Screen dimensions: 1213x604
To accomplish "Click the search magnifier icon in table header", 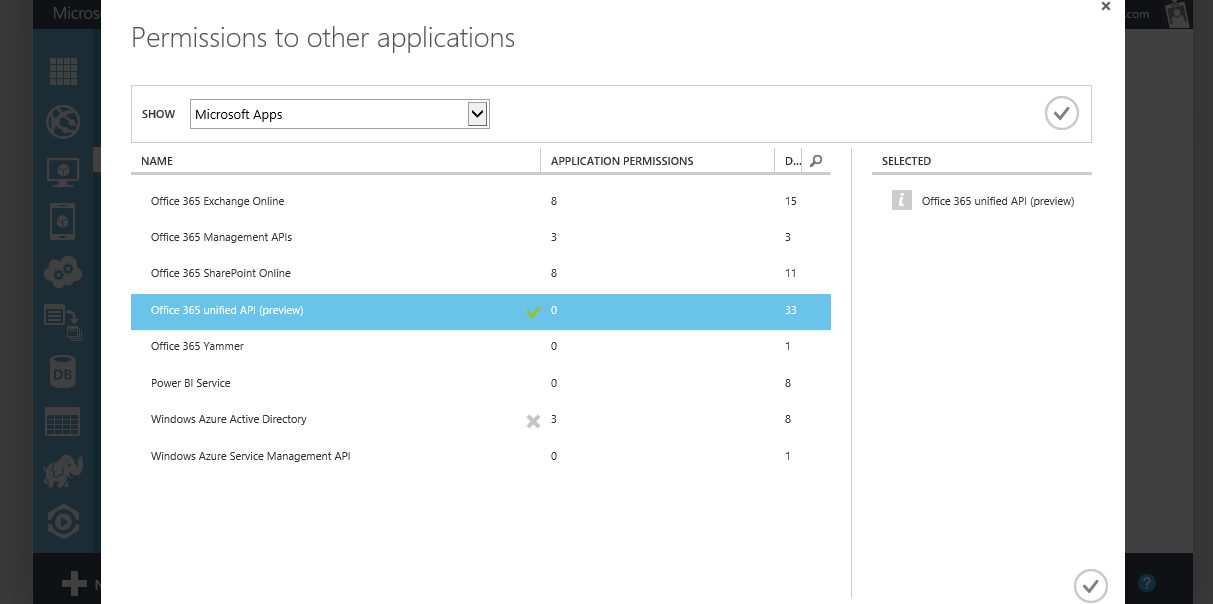I will coord(816,160).
